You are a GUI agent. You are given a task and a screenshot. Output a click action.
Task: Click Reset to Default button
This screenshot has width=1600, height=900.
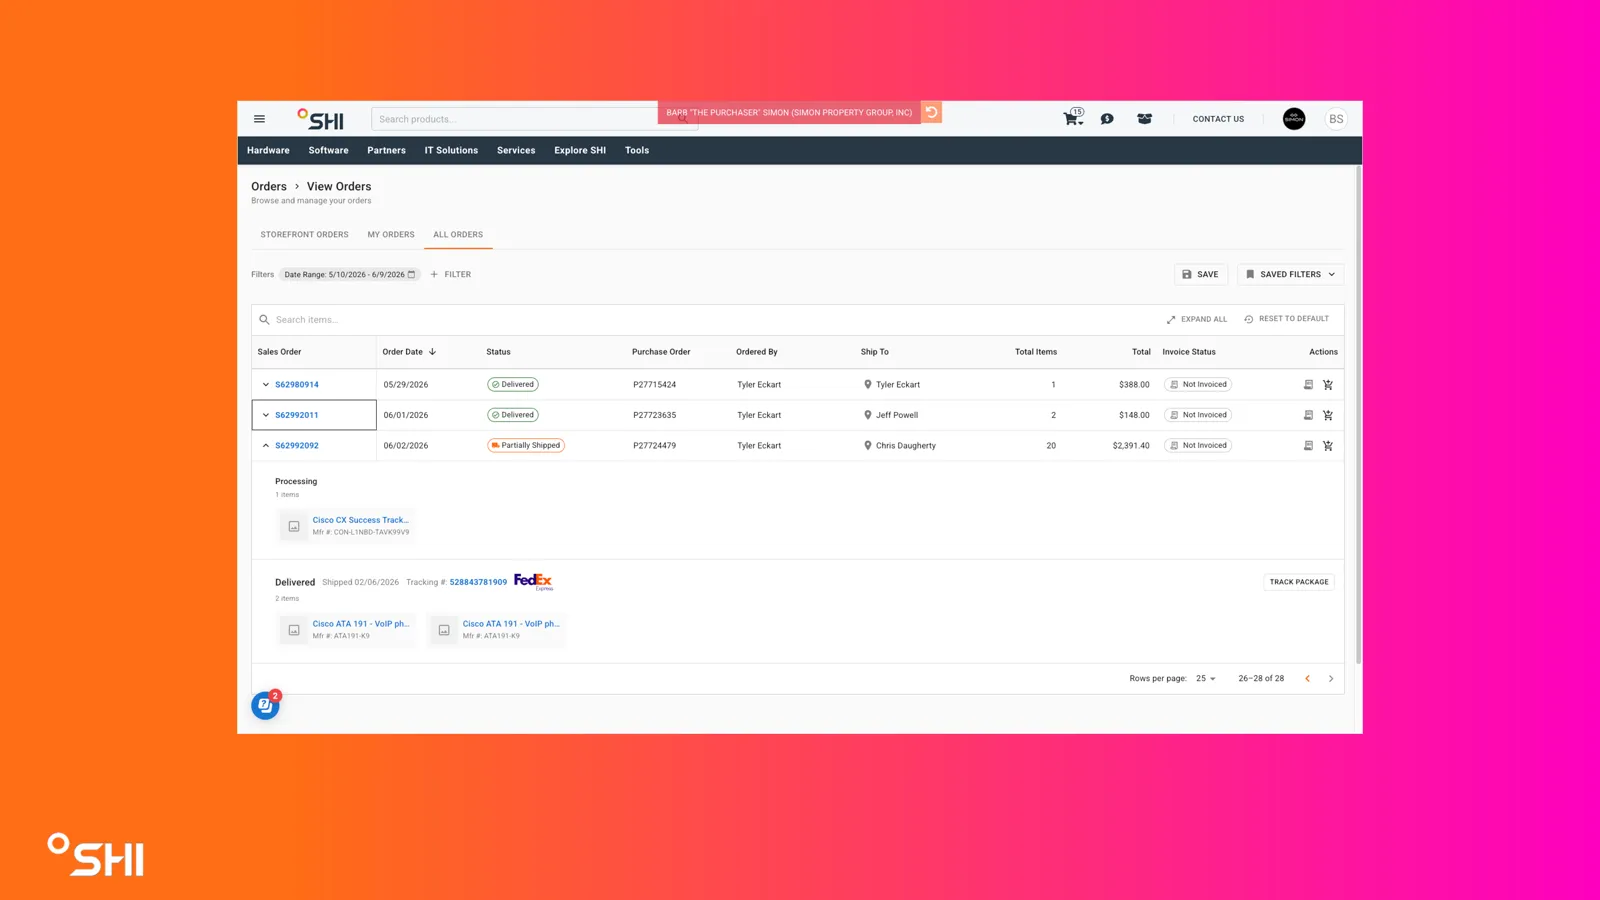[x=1286, y=319]
